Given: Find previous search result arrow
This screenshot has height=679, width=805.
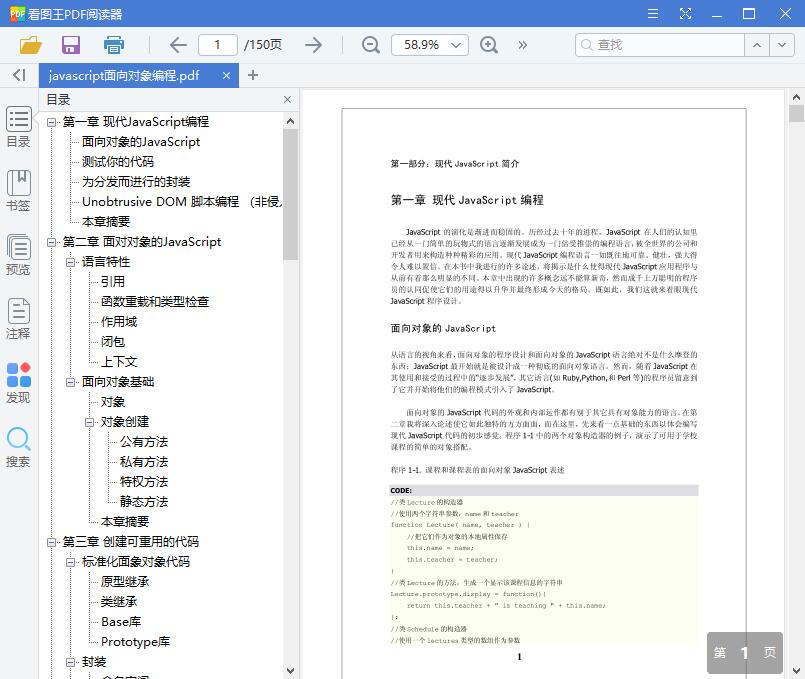Looking at the screenshot, I should coord(757,45).
